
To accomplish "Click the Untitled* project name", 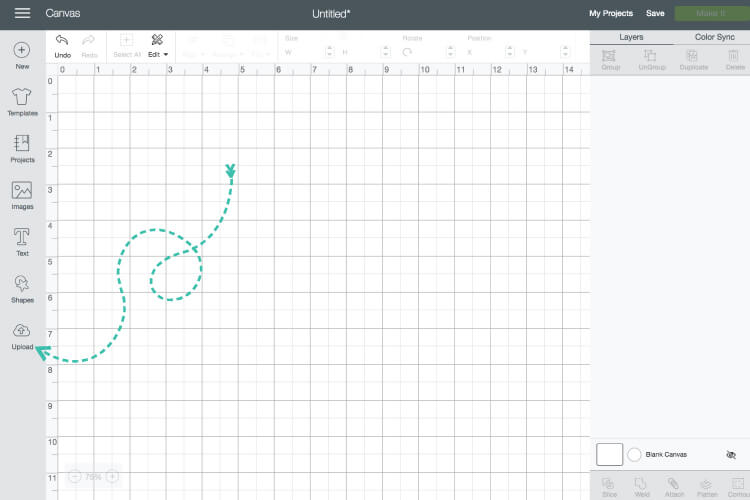I will (x=331, y=14).
